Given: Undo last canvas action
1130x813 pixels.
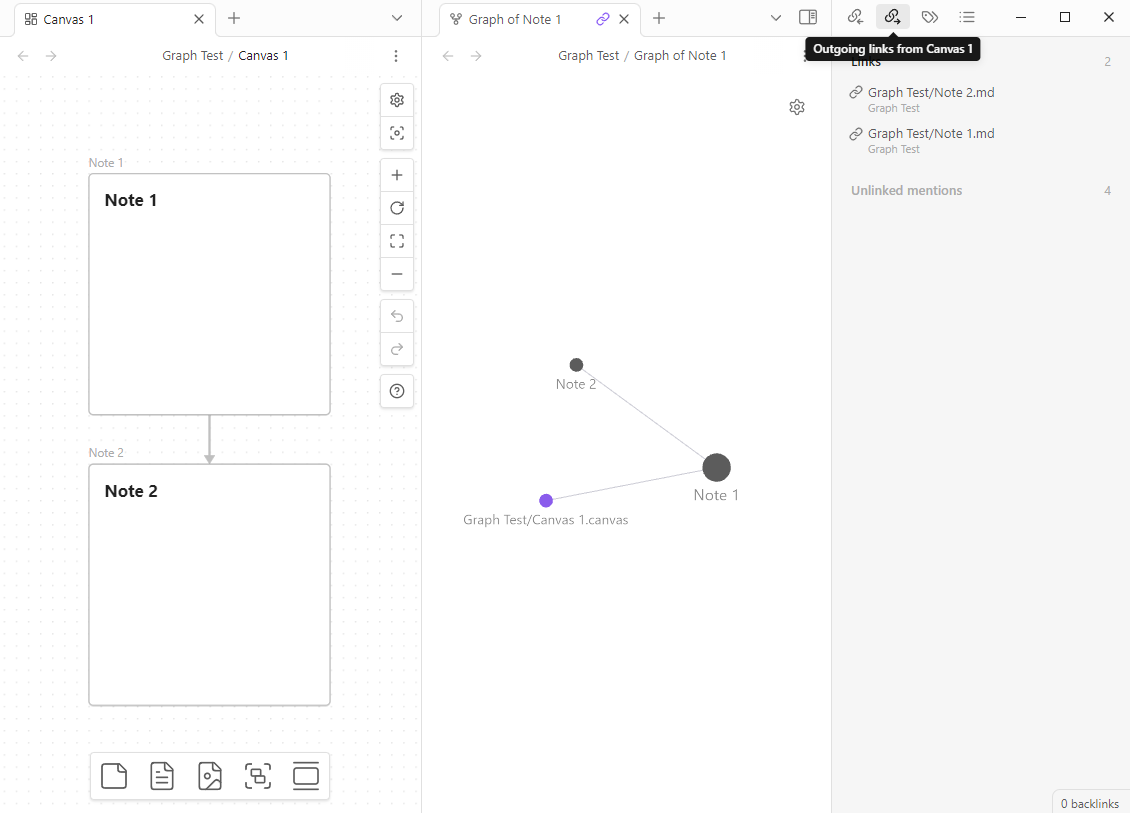Looking at the screenshot, I should coord(396,316).
